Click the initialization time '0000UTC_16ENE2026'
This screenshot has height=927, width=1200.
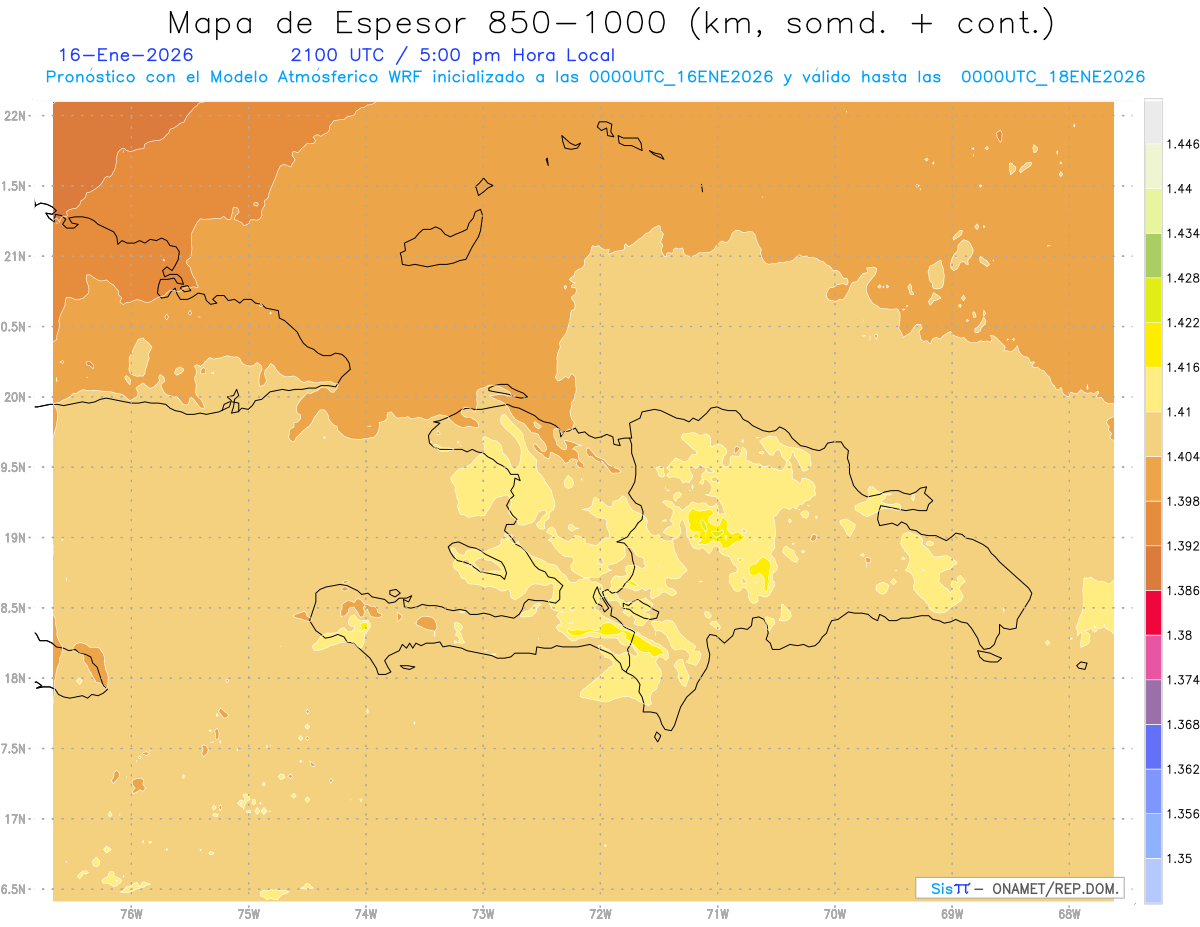pos(681,77)
